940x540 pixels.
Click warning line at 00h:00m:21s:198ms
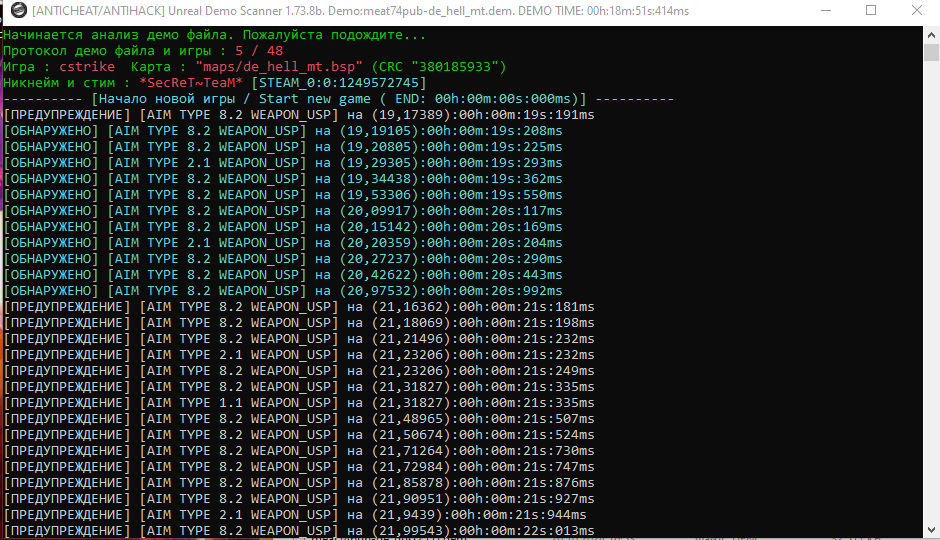coord(299,322)
